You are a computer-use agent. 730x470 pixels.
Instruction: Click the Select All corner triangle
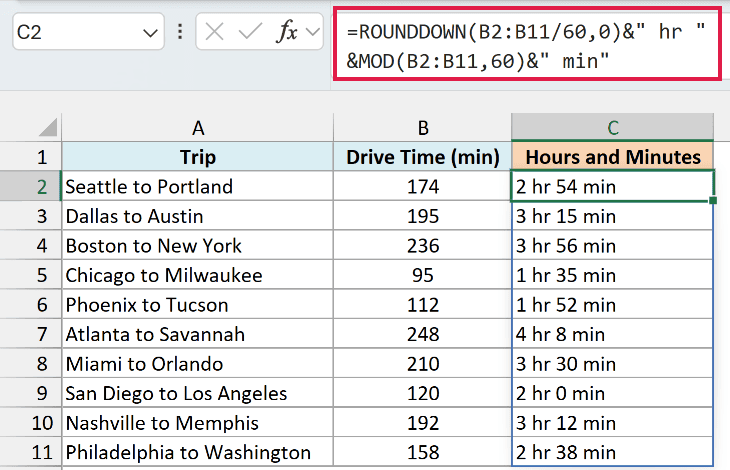47,127
